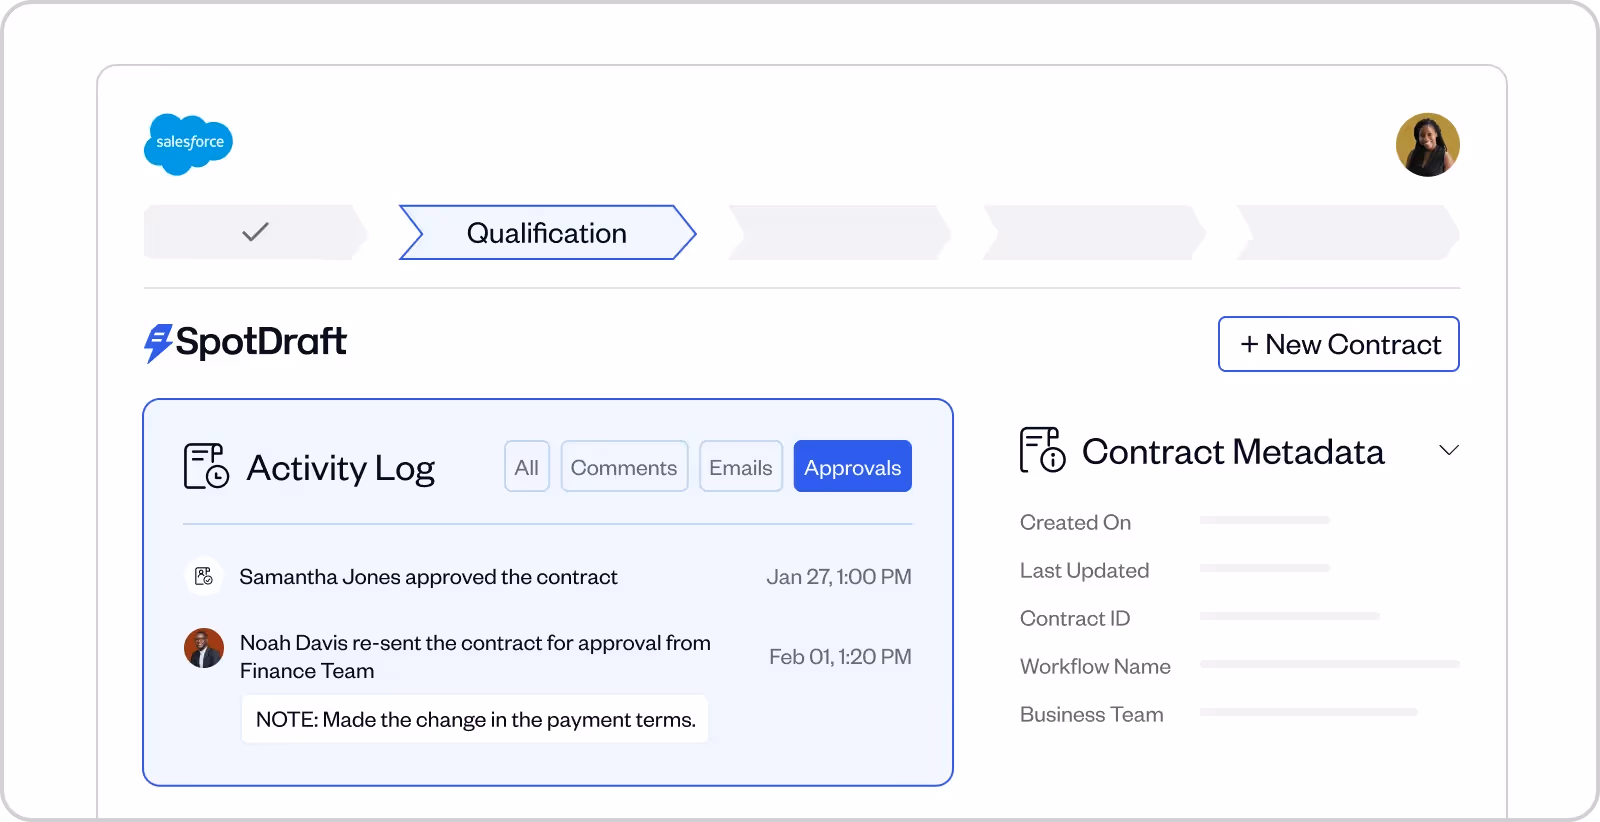The image size is (1600, 822).
Task: Show only Comments in activity log
Action: pos(624,466)
